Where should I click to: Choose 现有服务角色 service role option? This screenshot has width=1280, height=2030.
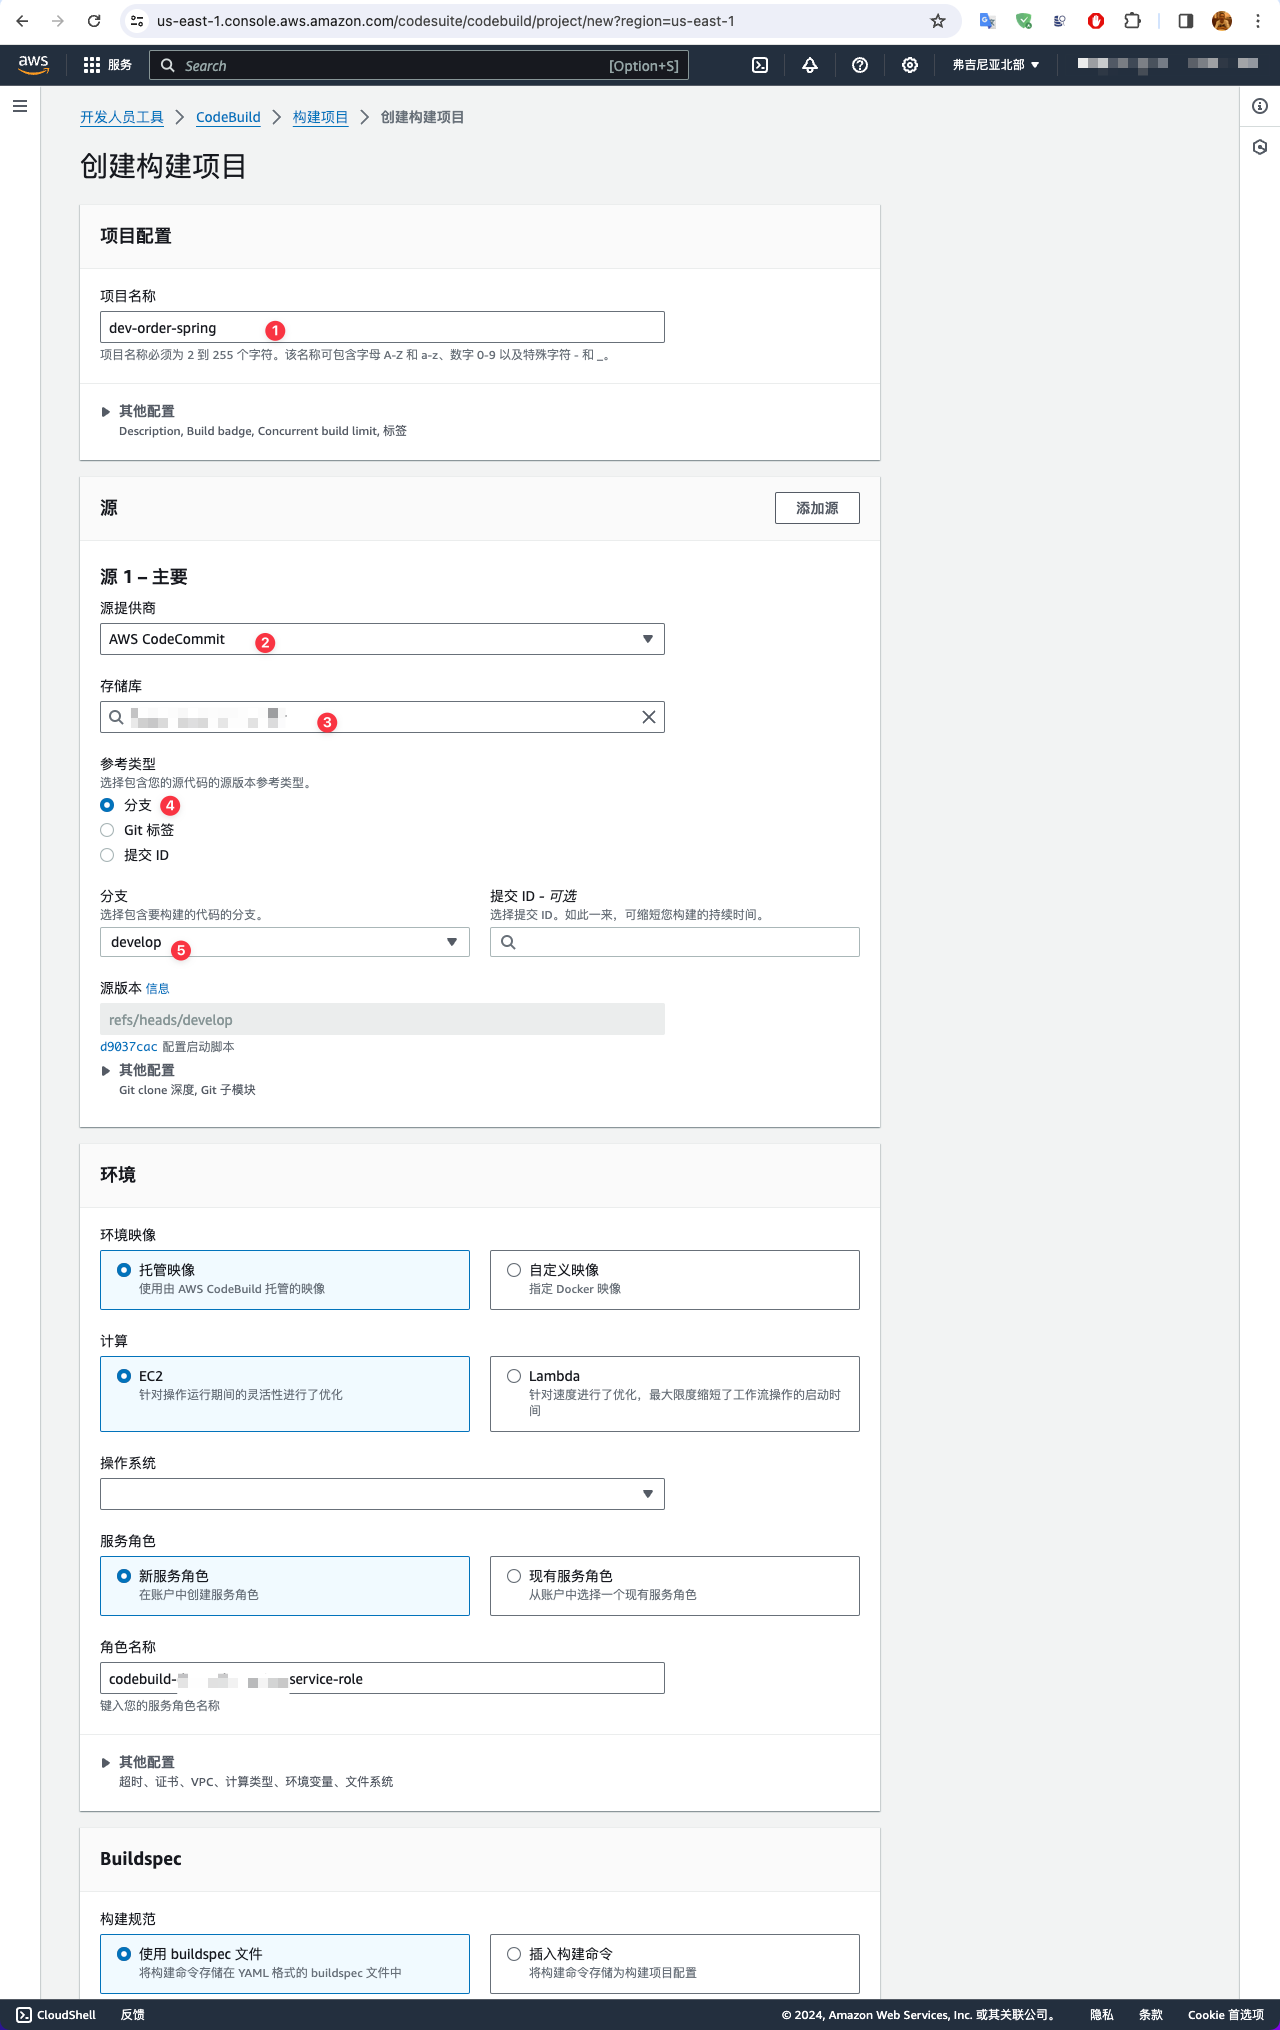click(x=675, y=1586)
